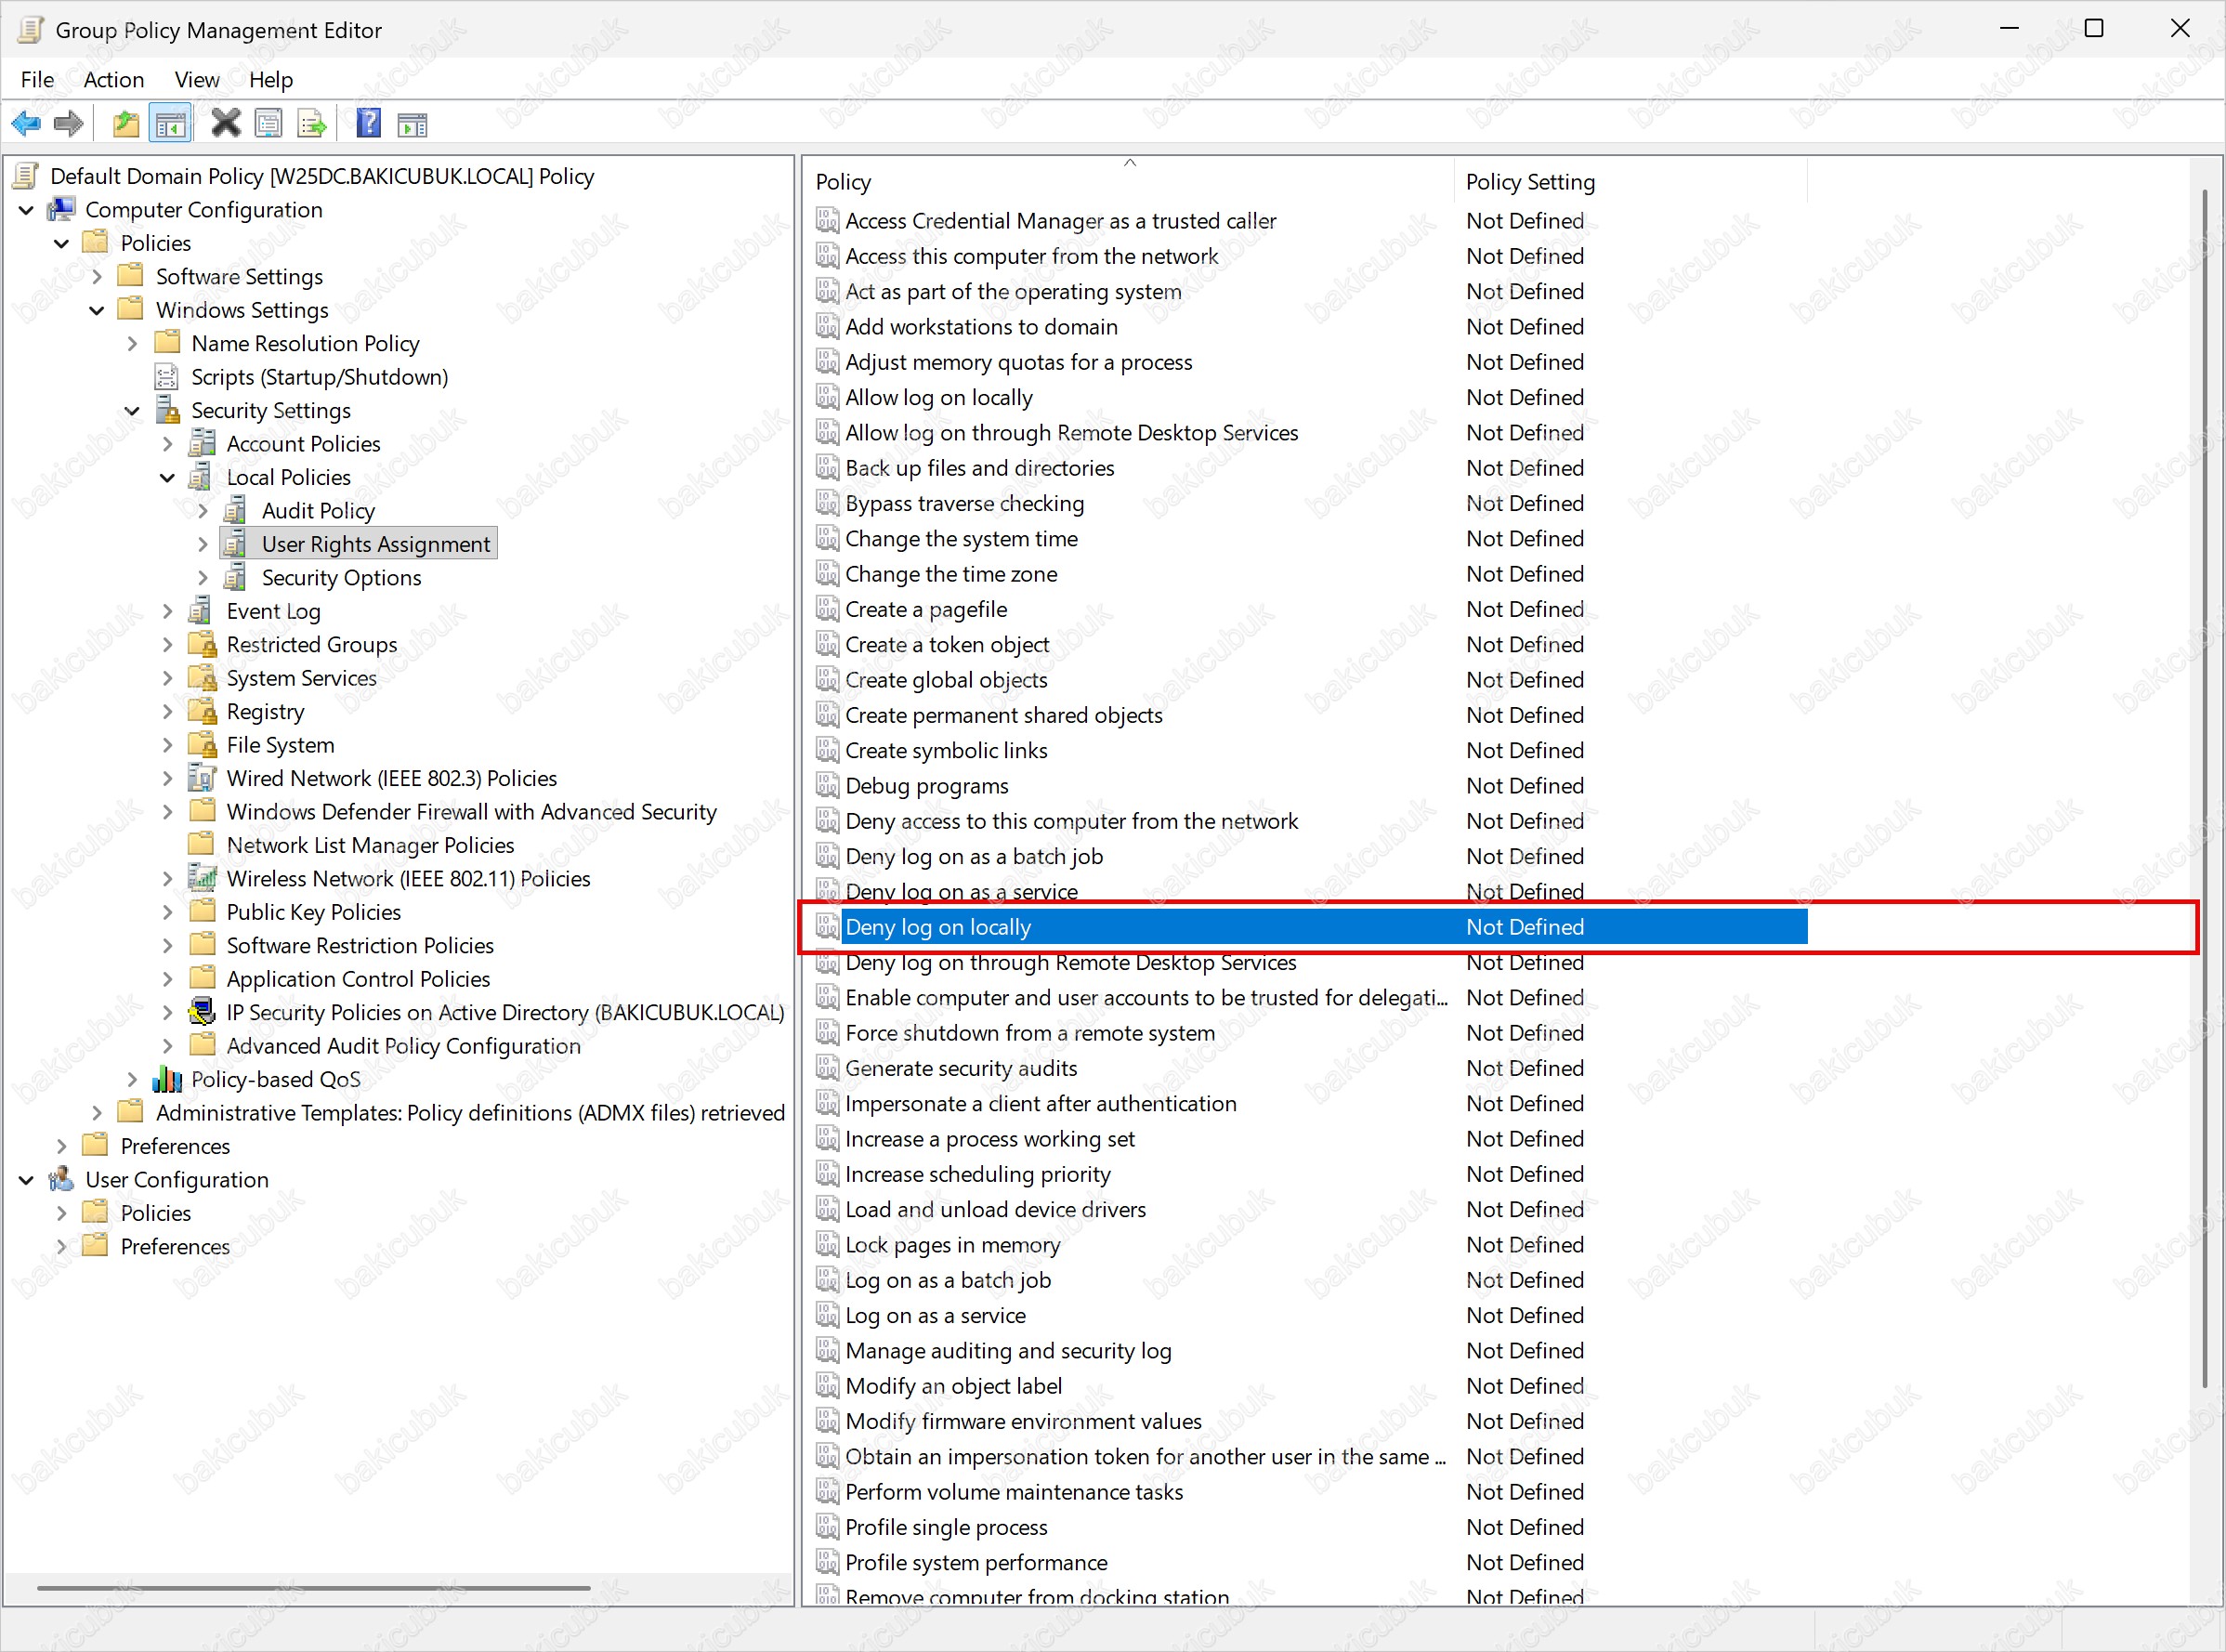Viewport: 2226px width, 1652px height.
Task: Collapse the User Configuration node
Action: tap(27, 1180)
